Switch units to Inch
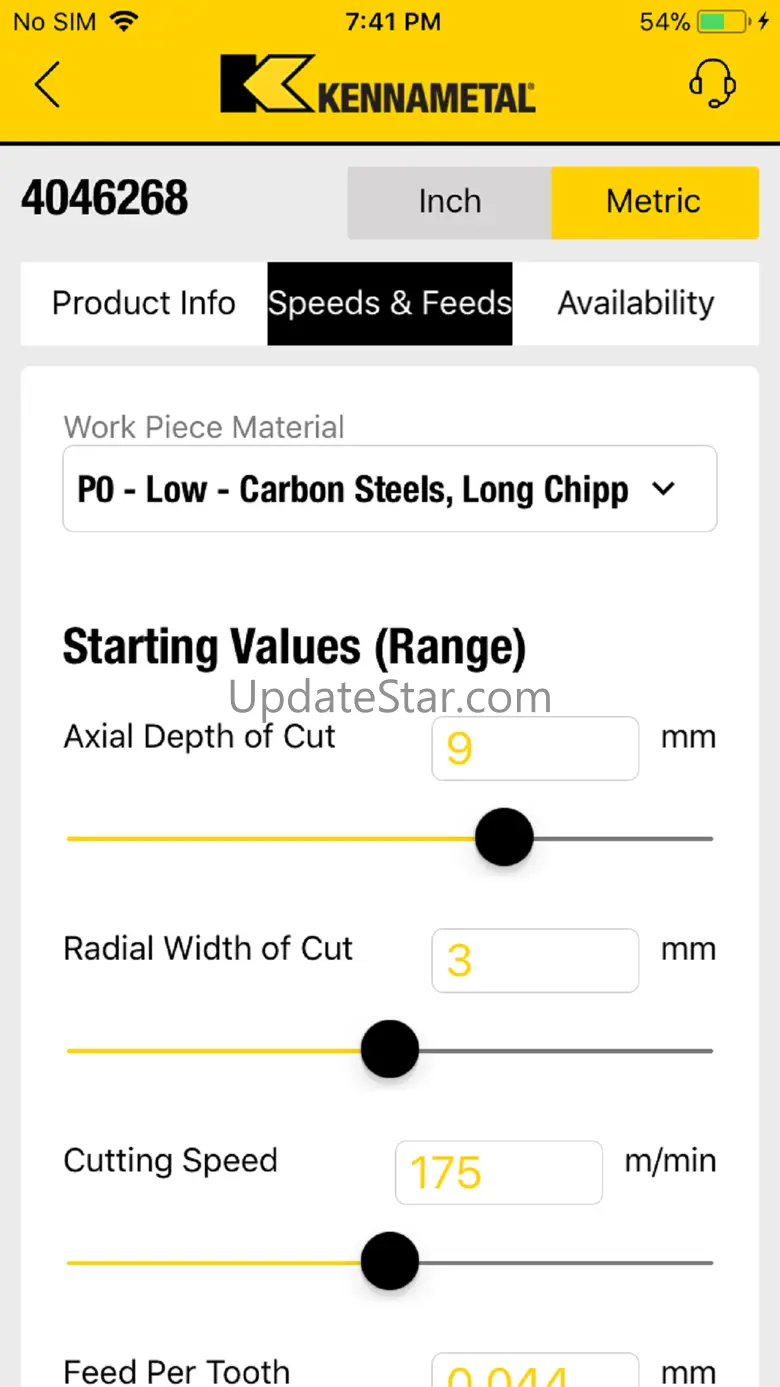Image resolution: width=780 pixels, height=1387 pixels. (450, 202)
